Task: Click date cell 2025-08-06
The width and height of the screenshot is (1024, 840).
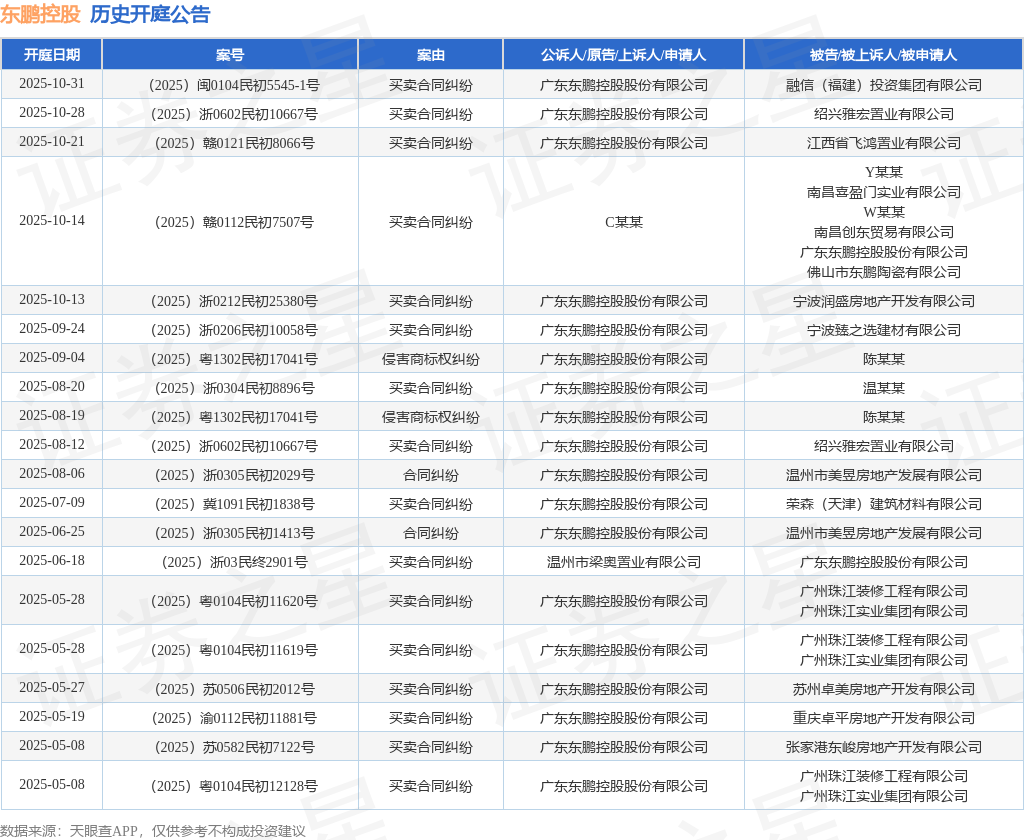Action: pyautogui.click(x=52, y=474)
